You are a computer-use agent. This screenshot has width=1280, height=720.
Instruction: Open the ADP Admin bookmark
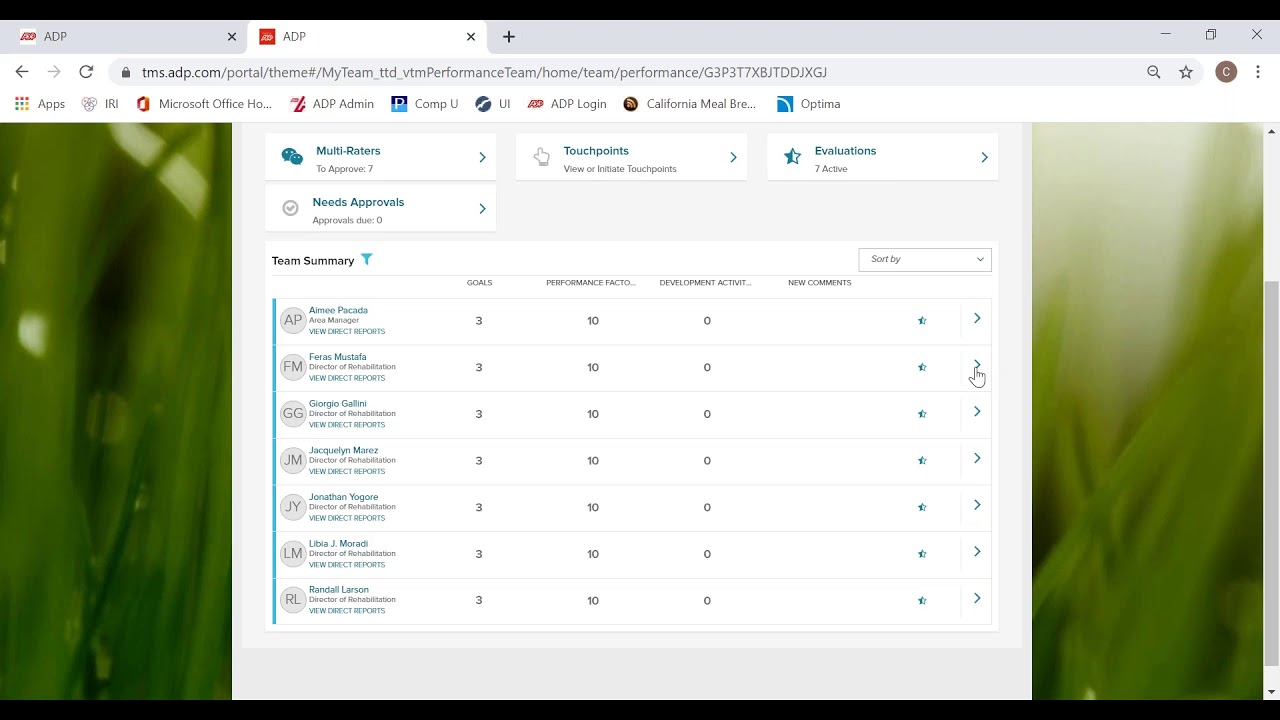332,104
